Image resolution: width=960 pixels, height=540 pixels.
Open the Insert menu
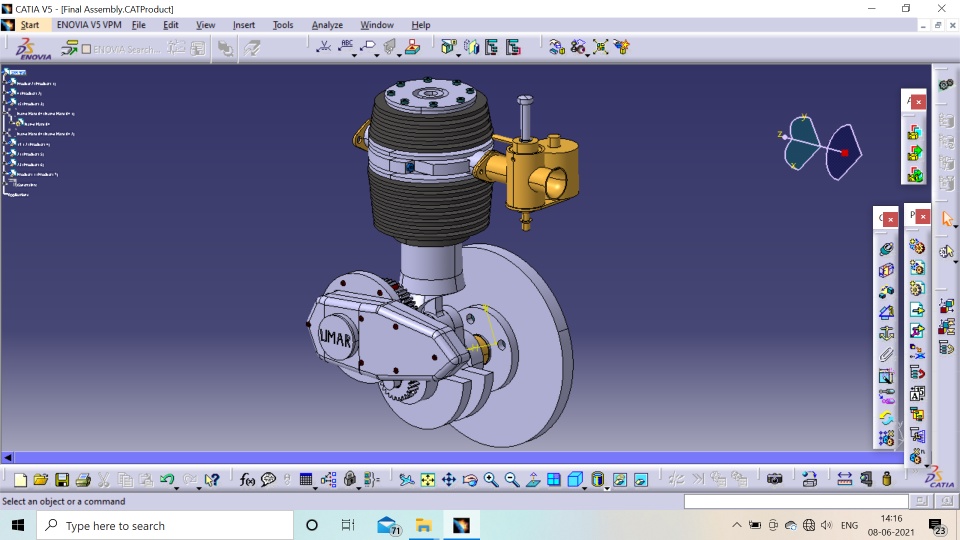(244, 25)
